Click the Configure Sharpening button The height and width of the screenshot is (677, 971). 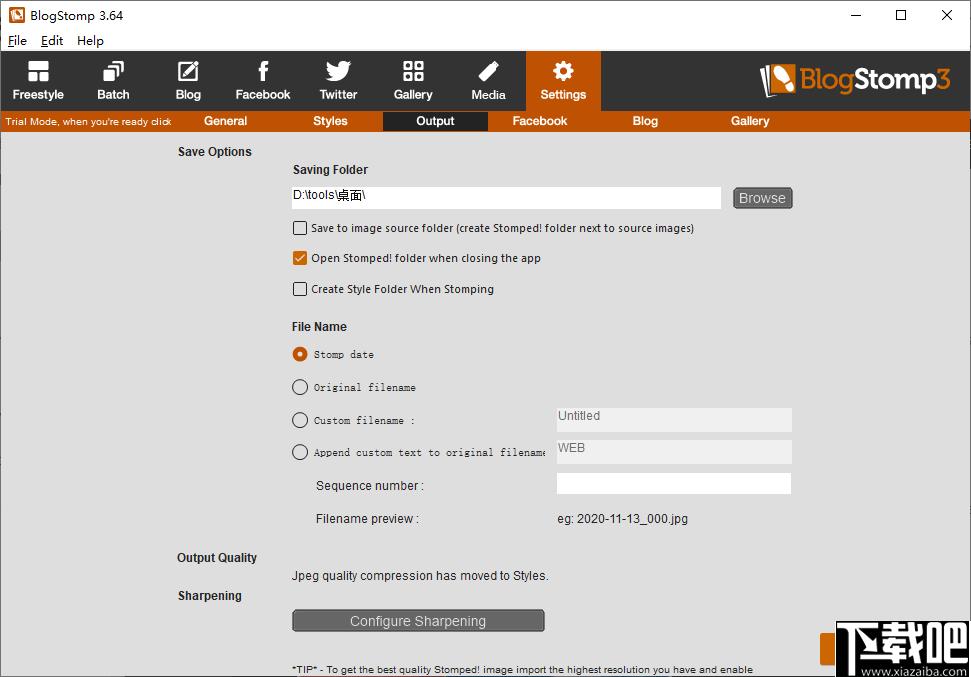point(418,621)
